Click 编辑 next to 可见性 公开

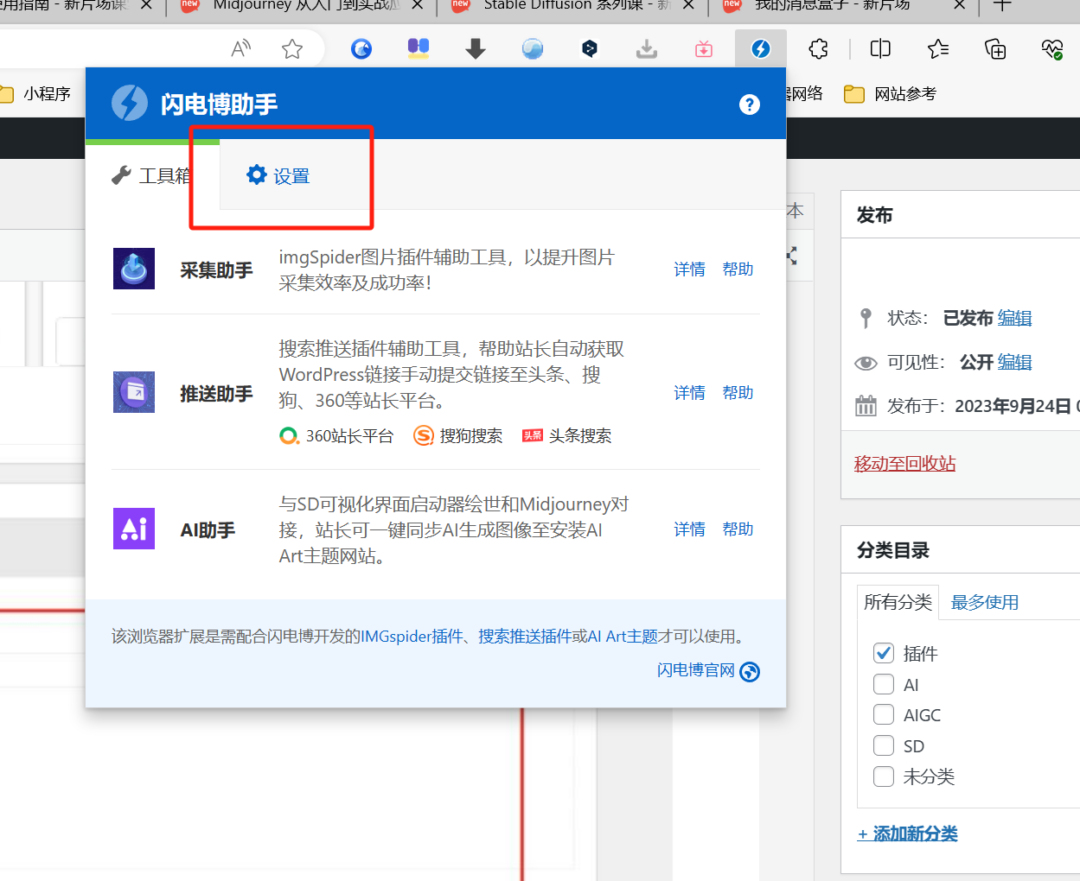click(1014, 362)
